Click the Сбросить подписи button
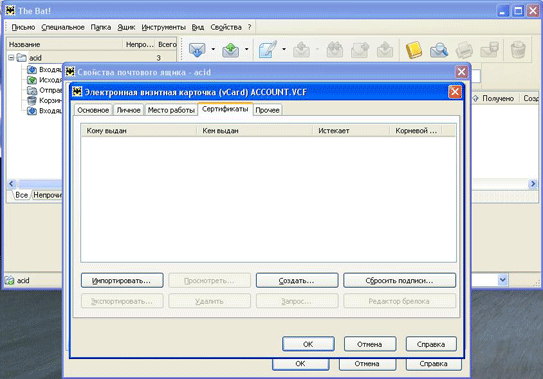Viewport: 543px width, 379px height. coord(399,280)
